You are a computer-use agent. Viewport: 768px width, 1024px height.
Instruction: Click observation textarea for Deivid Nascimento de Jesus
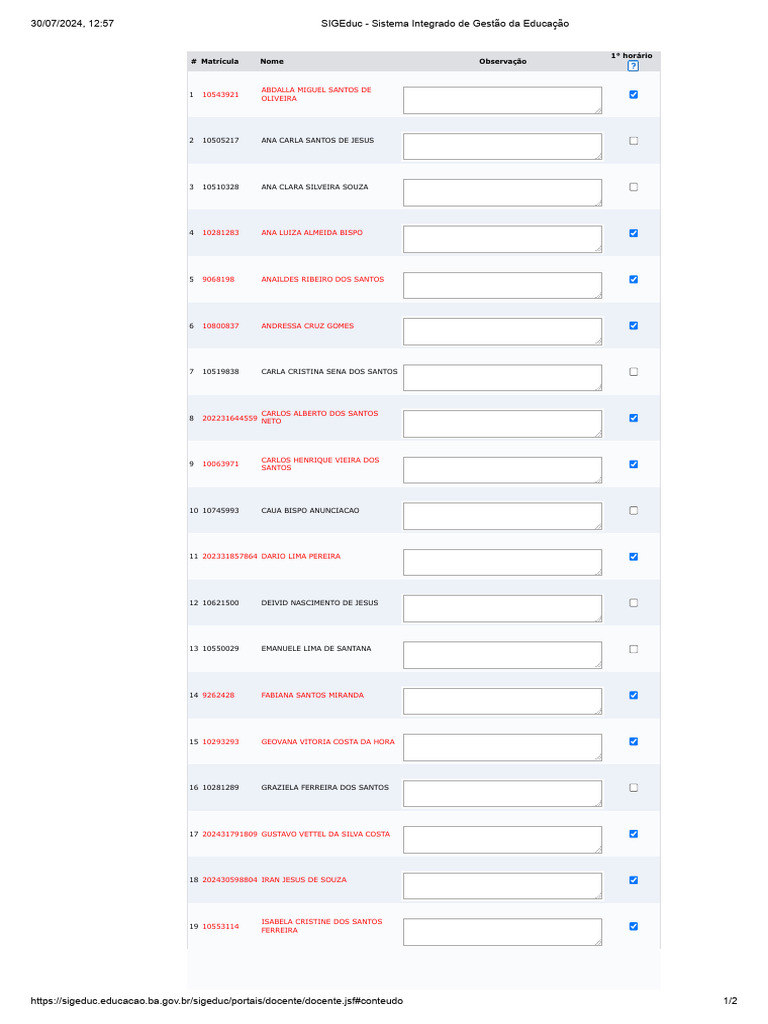(x=502, y=608)
